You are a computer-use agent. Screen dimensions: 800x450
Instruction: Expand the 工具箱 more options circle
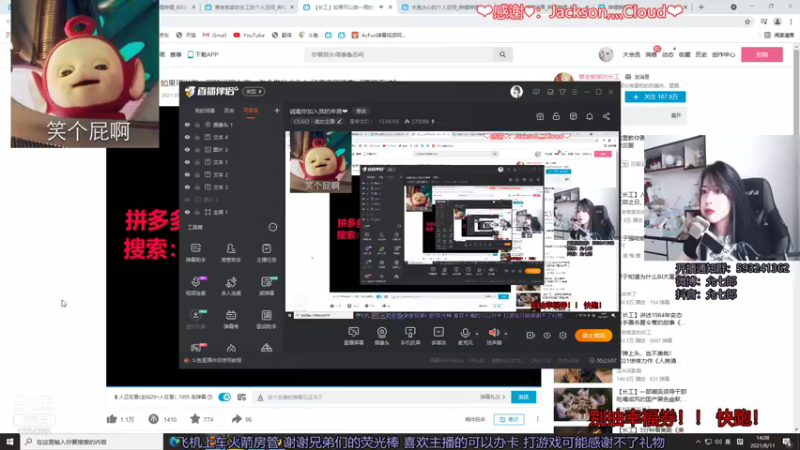coord(273,227)
